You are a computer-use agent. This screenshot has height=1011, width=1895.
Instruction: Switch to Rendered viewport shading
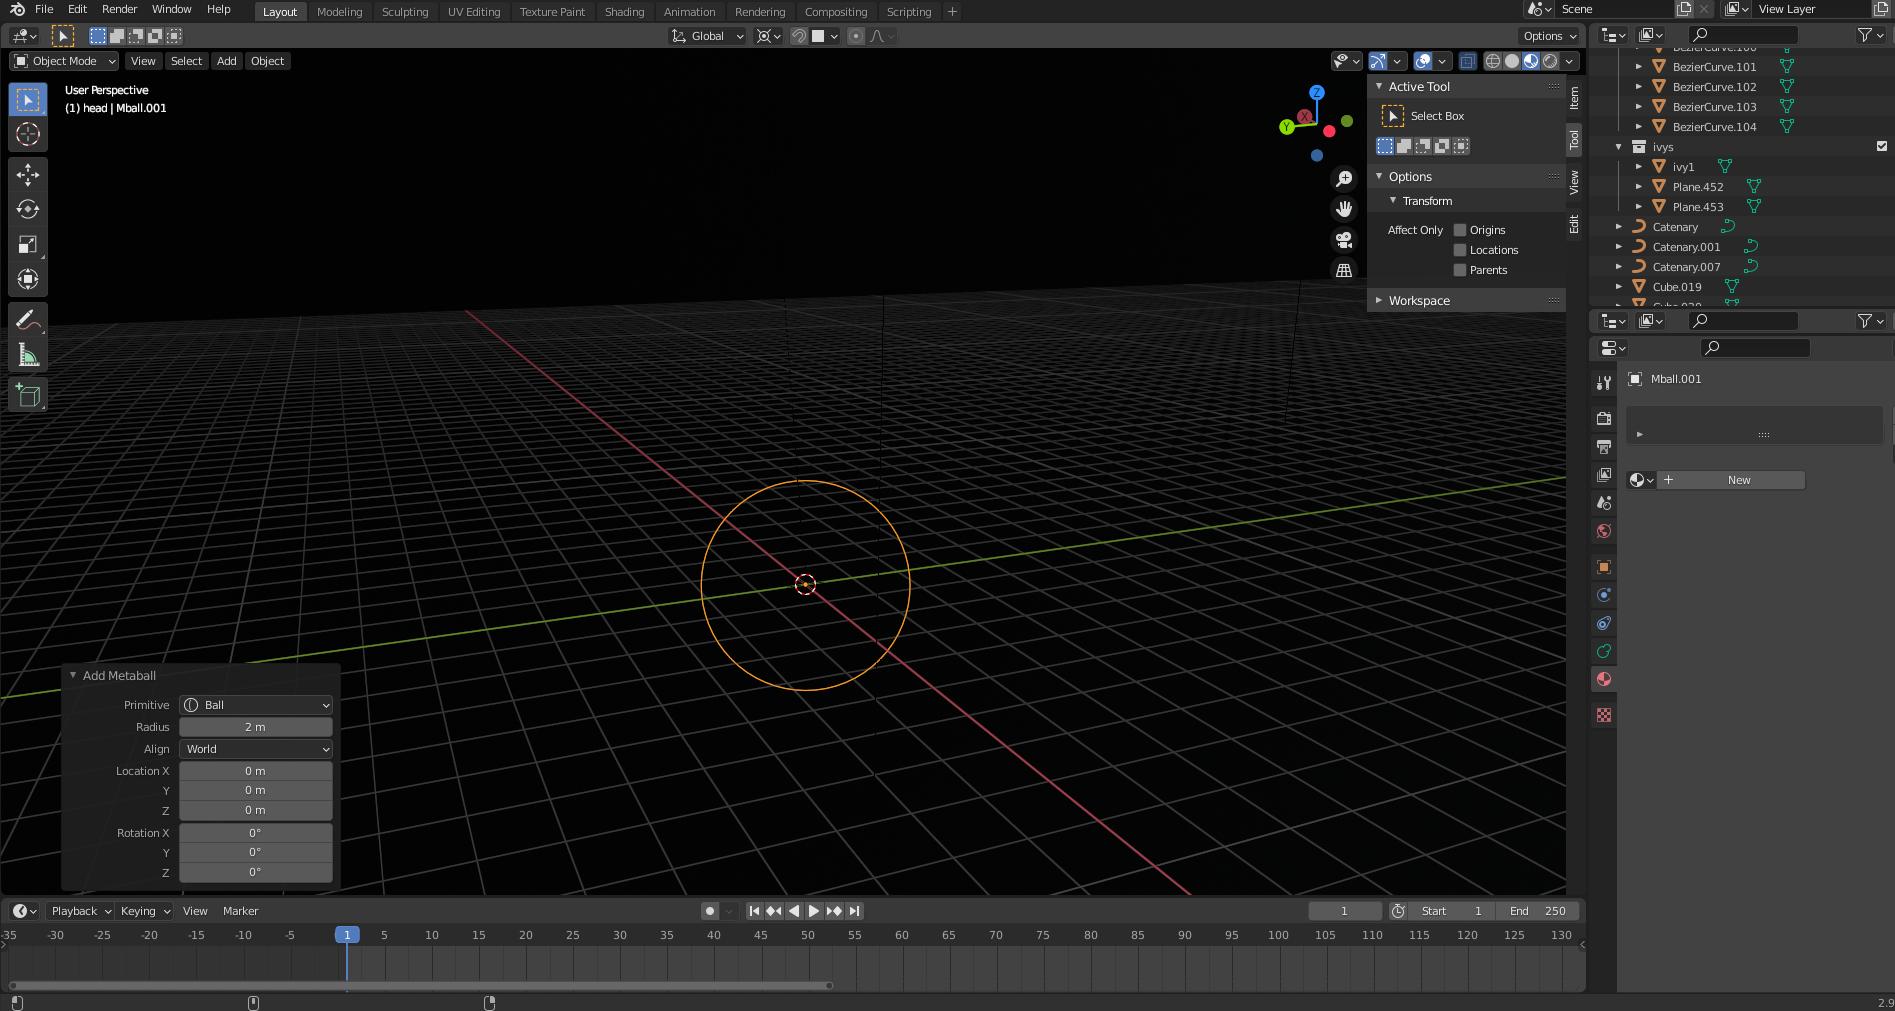(1550, 61)
